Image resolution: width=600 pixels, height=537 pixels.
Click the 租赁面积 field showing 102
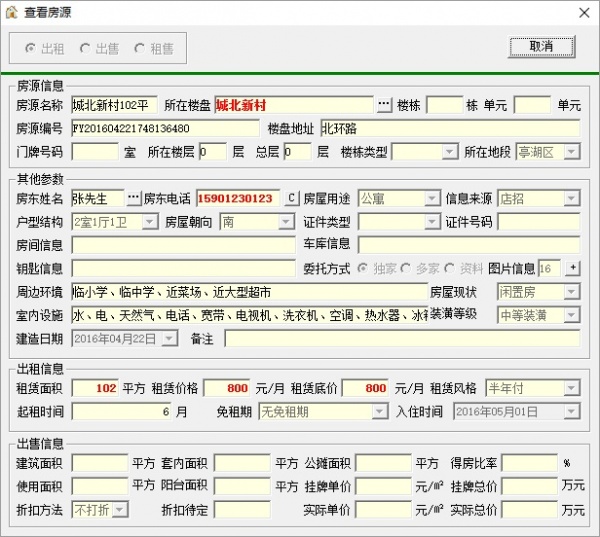tap(95, 388)
